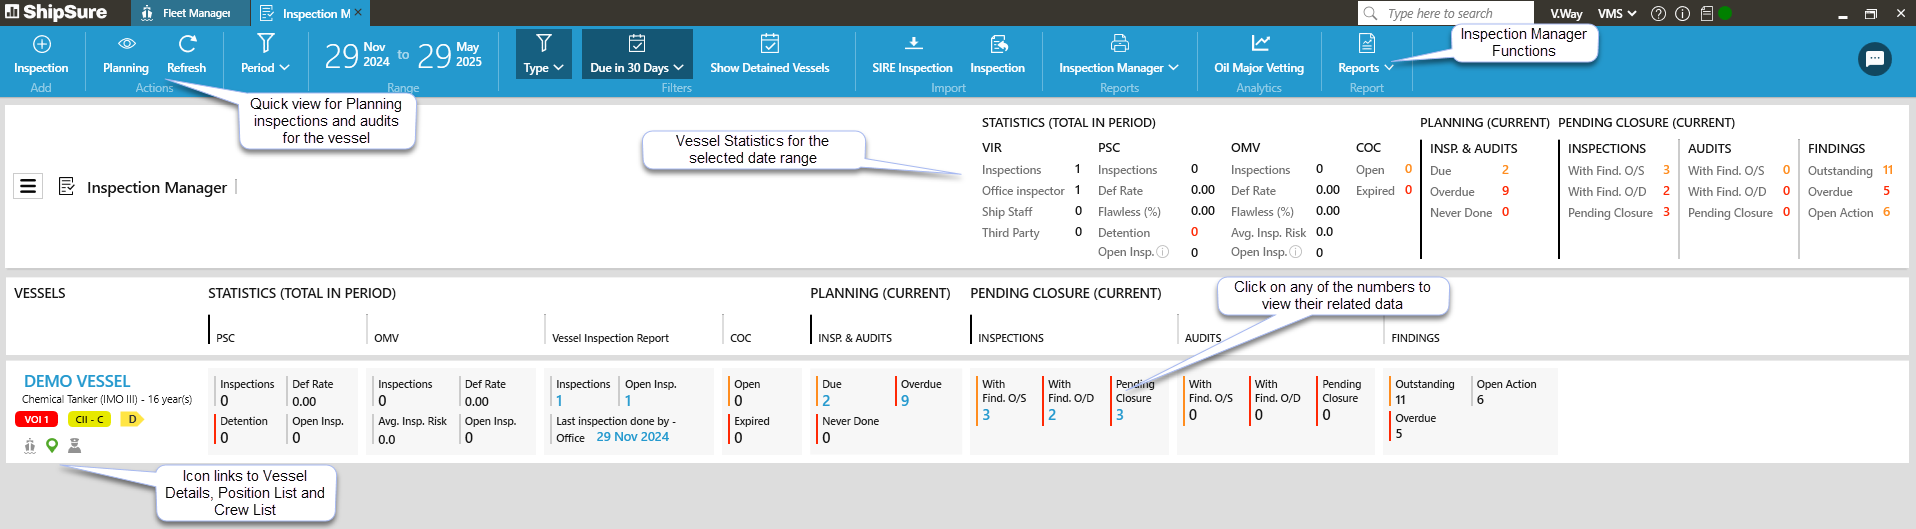Click OMV Open Insp. info icon

[x=1296, y=252]
